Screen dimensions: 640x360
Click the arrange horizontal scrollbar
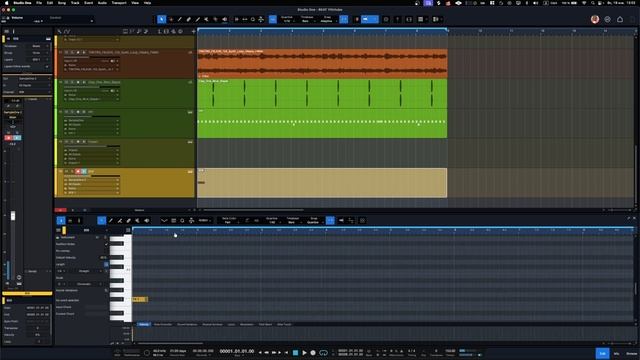(253, 210)
